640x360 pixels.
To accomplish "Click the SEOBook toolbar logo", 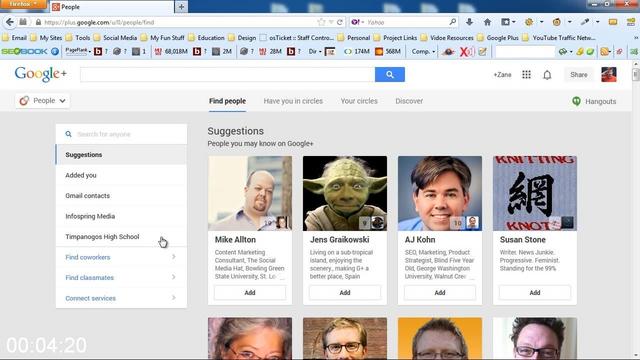I will tap(24, 51).
